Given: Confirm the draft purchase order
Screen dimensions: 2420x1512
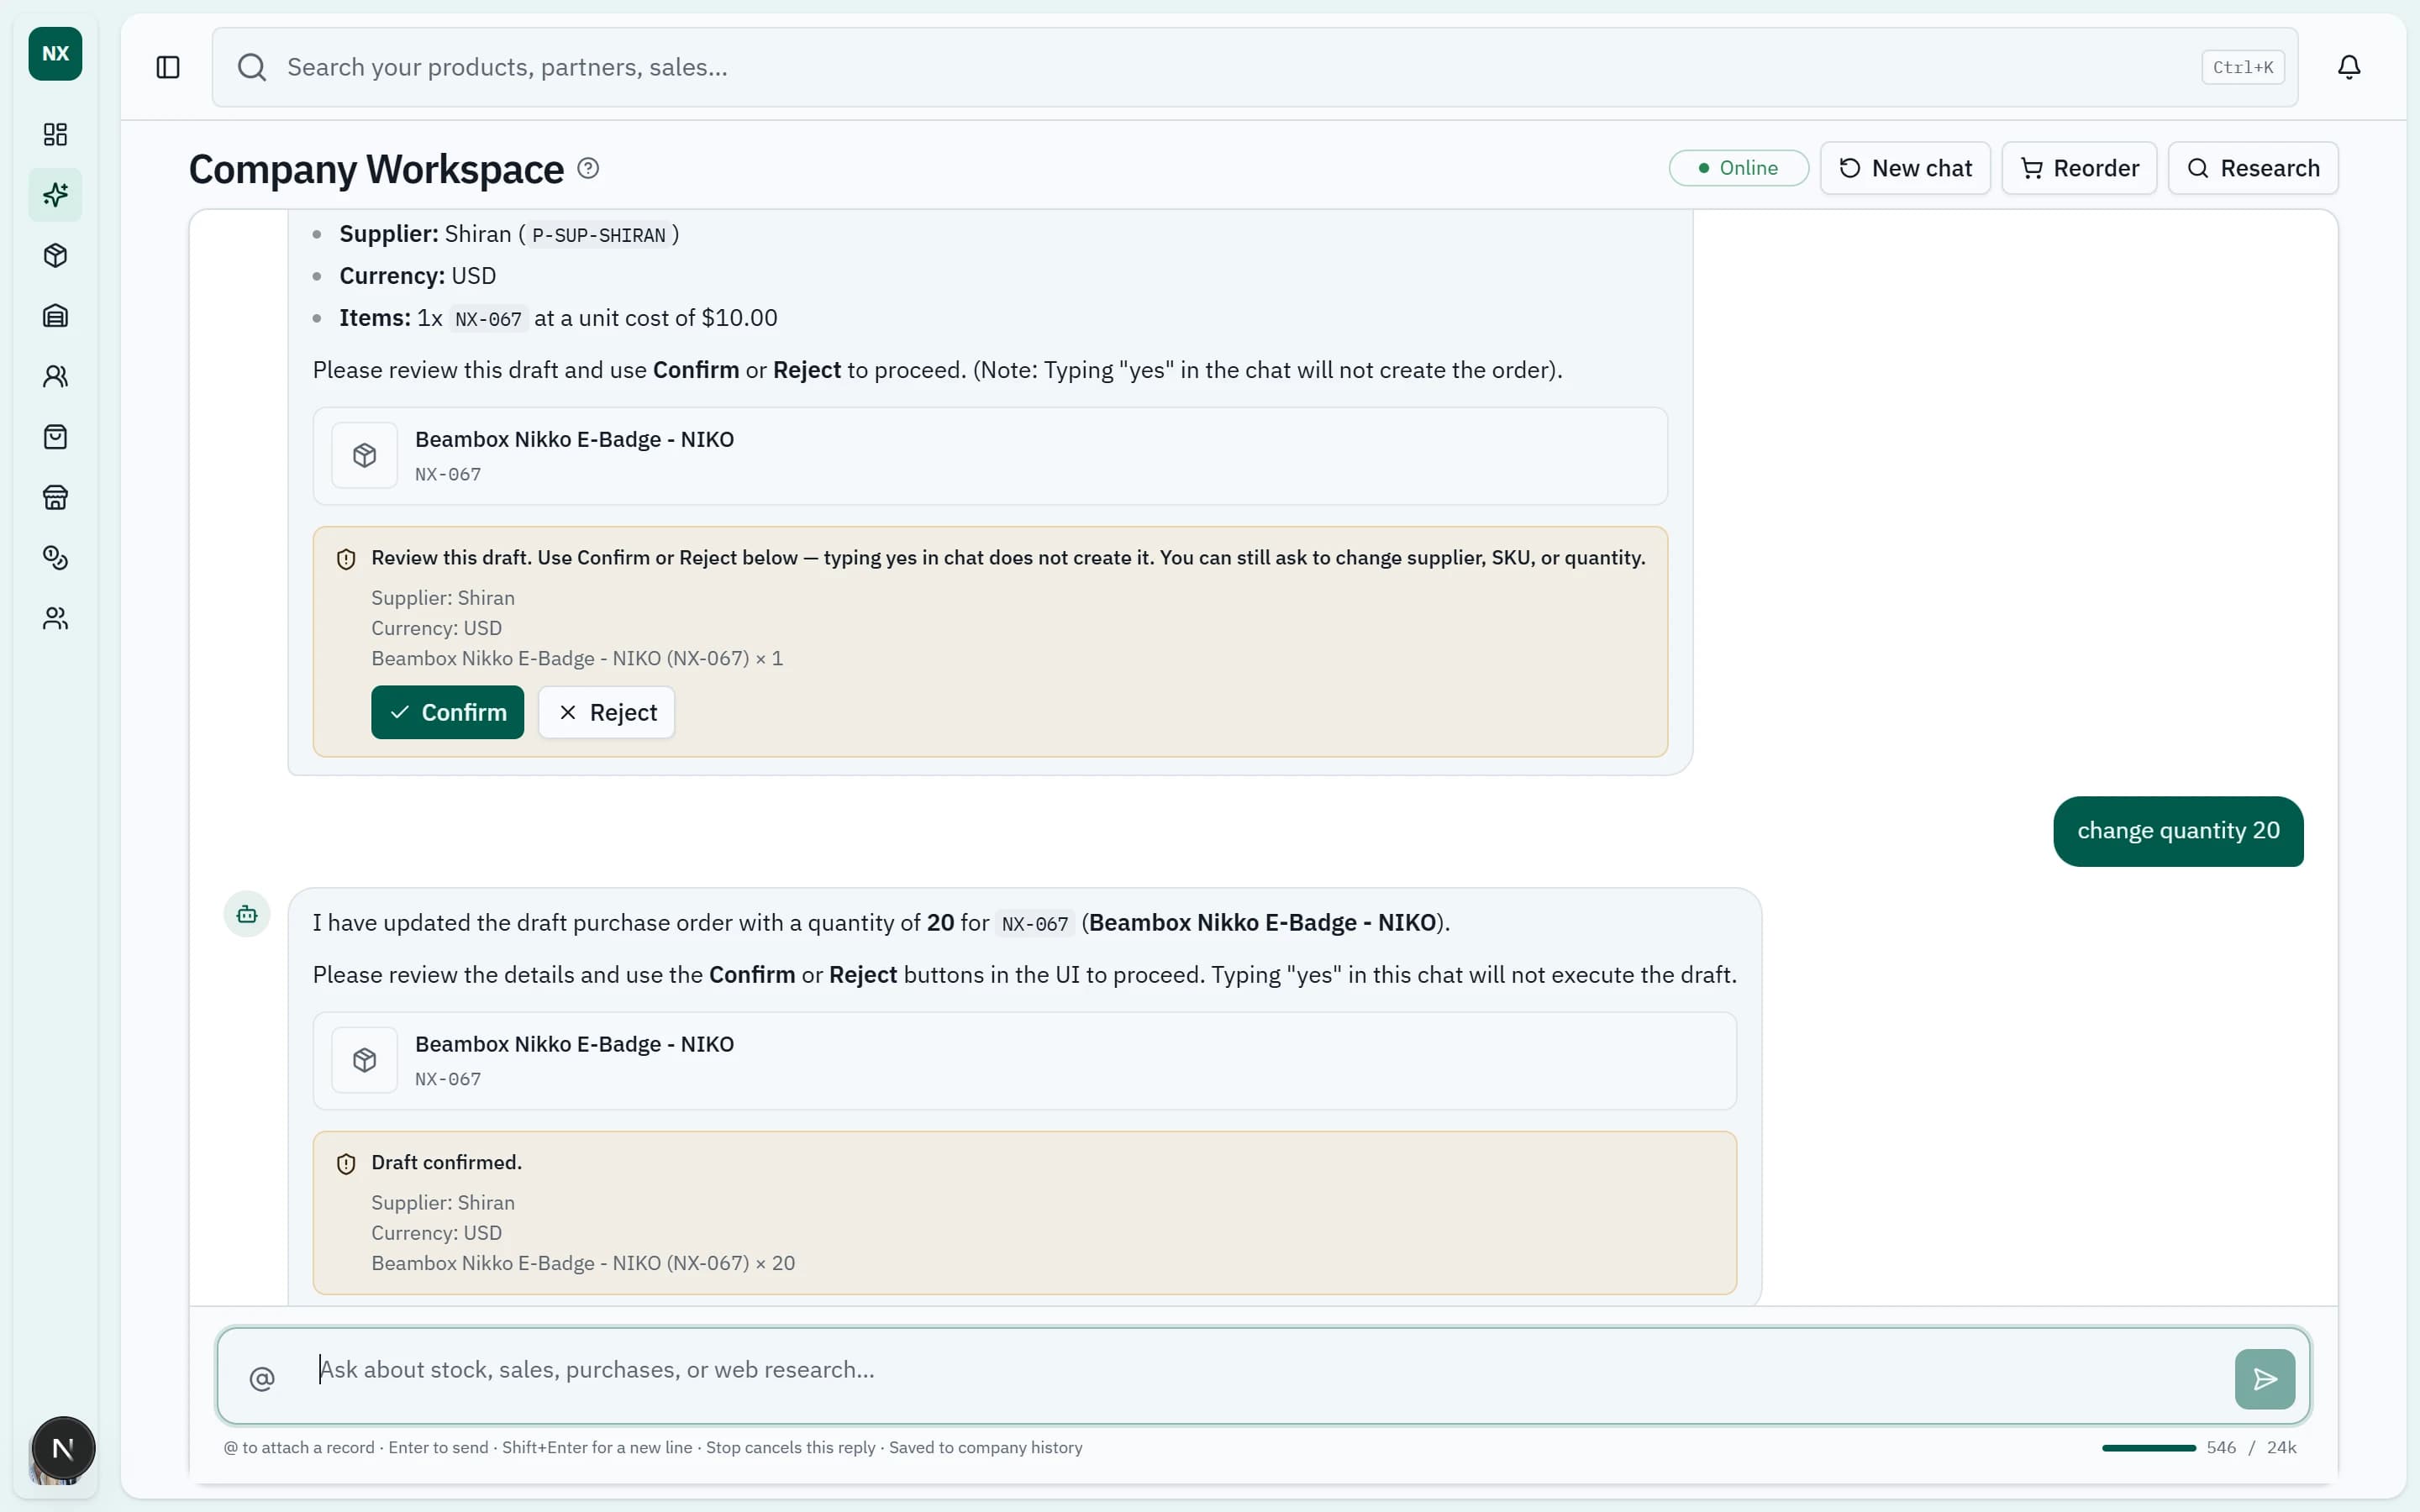Looking at the screenshot, I should (x=447, y=712).
